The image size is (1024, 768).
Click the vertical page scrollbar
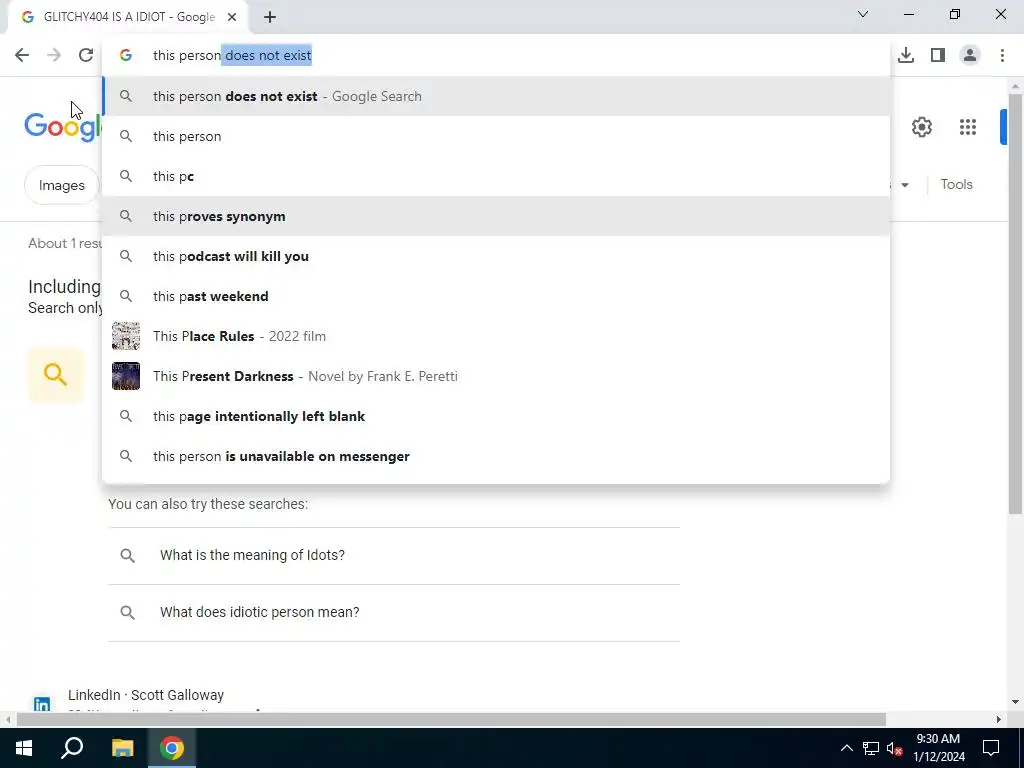[x=1015, y=304]
